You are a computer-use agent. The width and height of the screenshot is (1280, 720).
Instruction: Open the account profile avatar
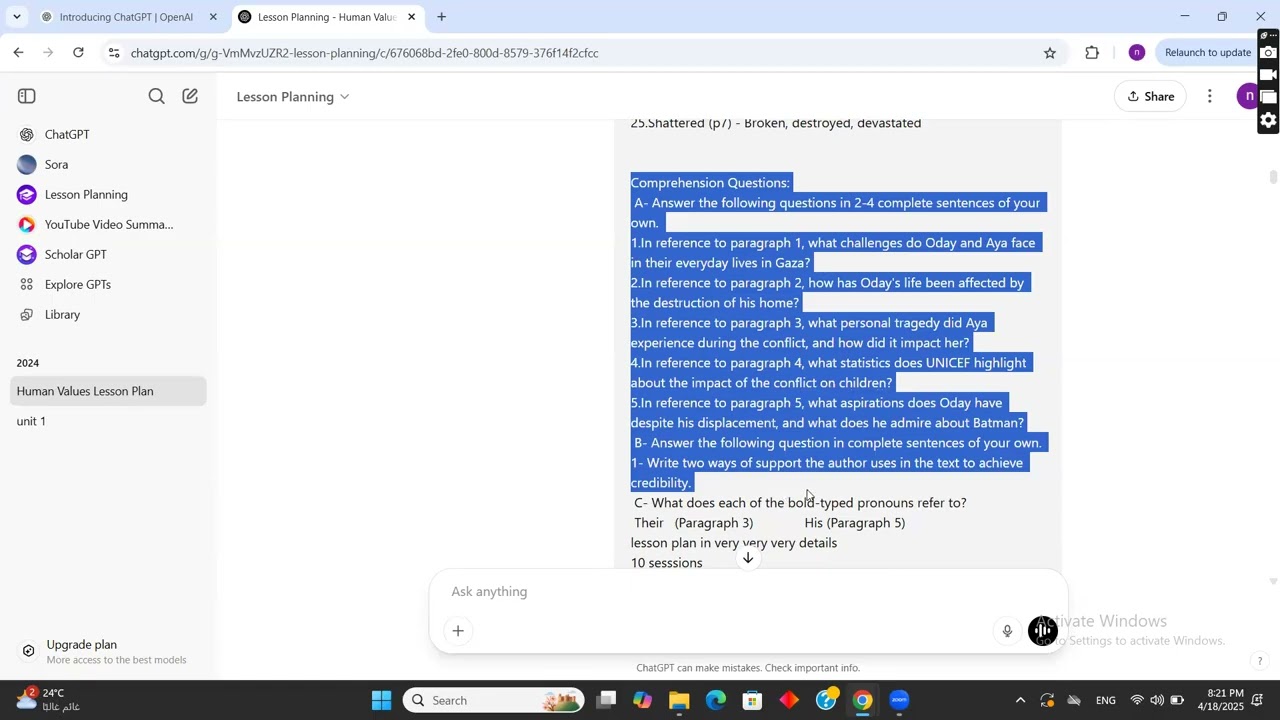click(1247, 96)
